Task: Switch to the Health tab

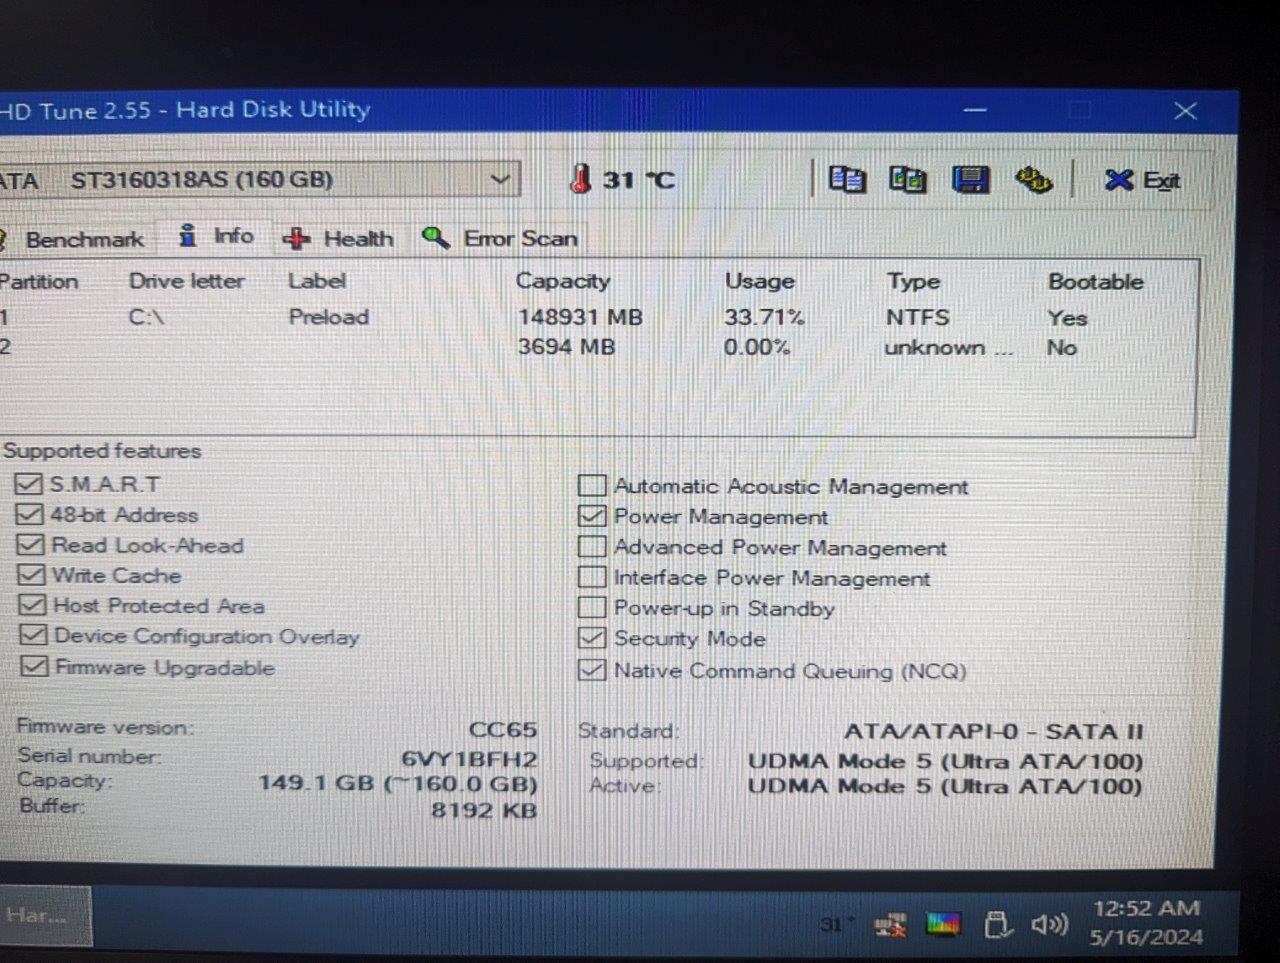Action: pyautogui.click(x=339, y=238)
